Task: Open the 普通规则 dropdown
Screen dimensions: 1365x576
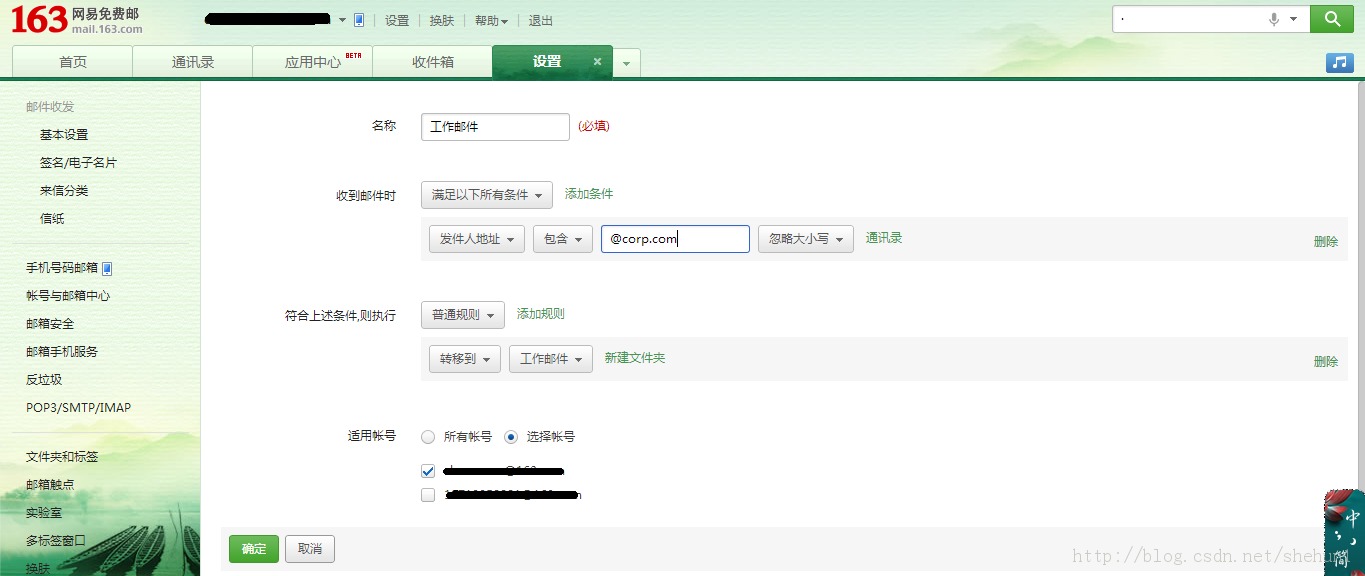Action: point(463,315)
